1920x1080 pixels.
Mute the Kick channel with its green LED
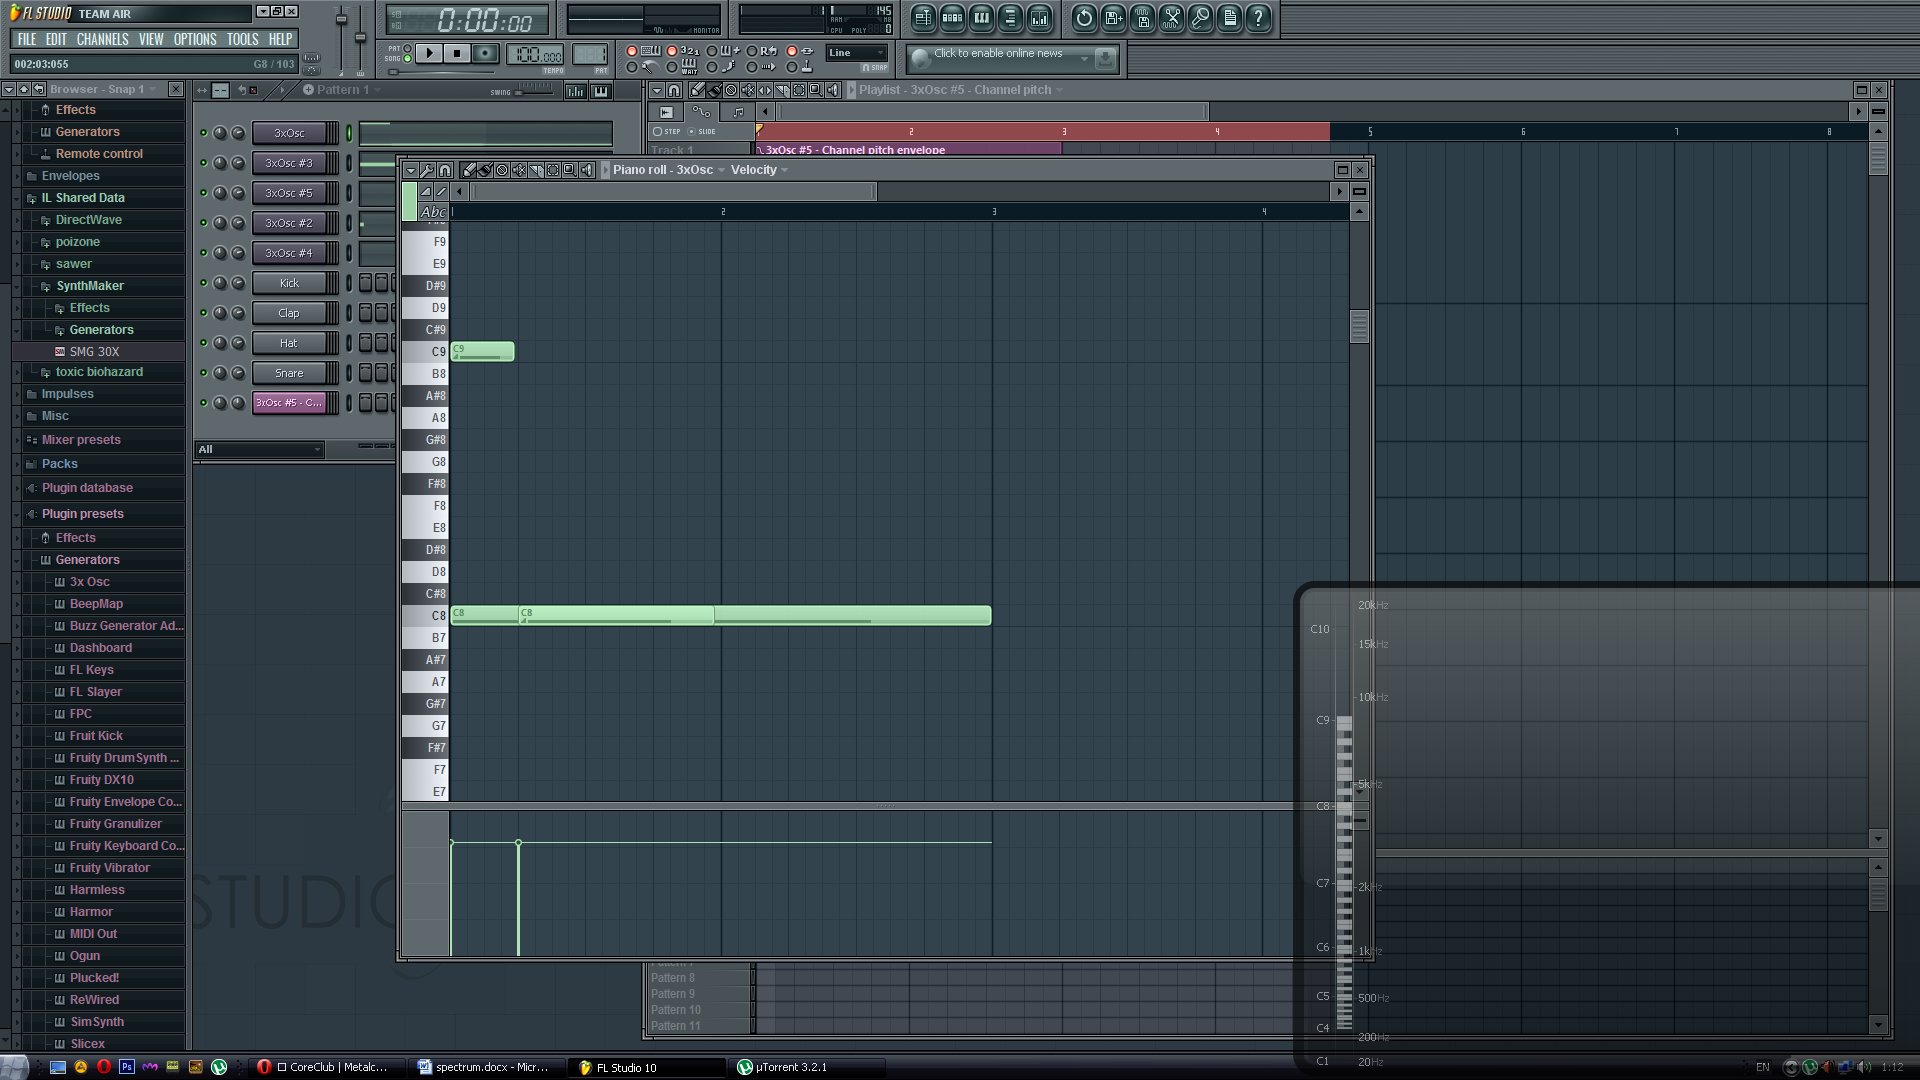[203, 283]
